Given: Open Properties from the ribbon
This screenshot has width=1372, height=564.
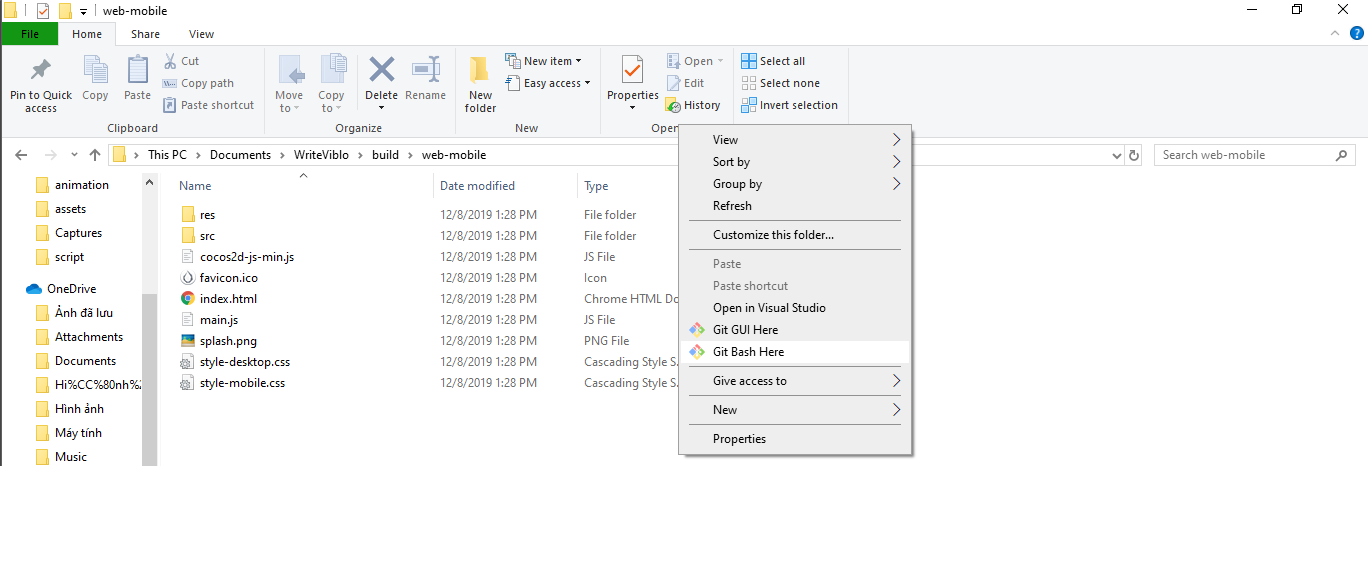Looking at the screenshot, I should (632, 70).
